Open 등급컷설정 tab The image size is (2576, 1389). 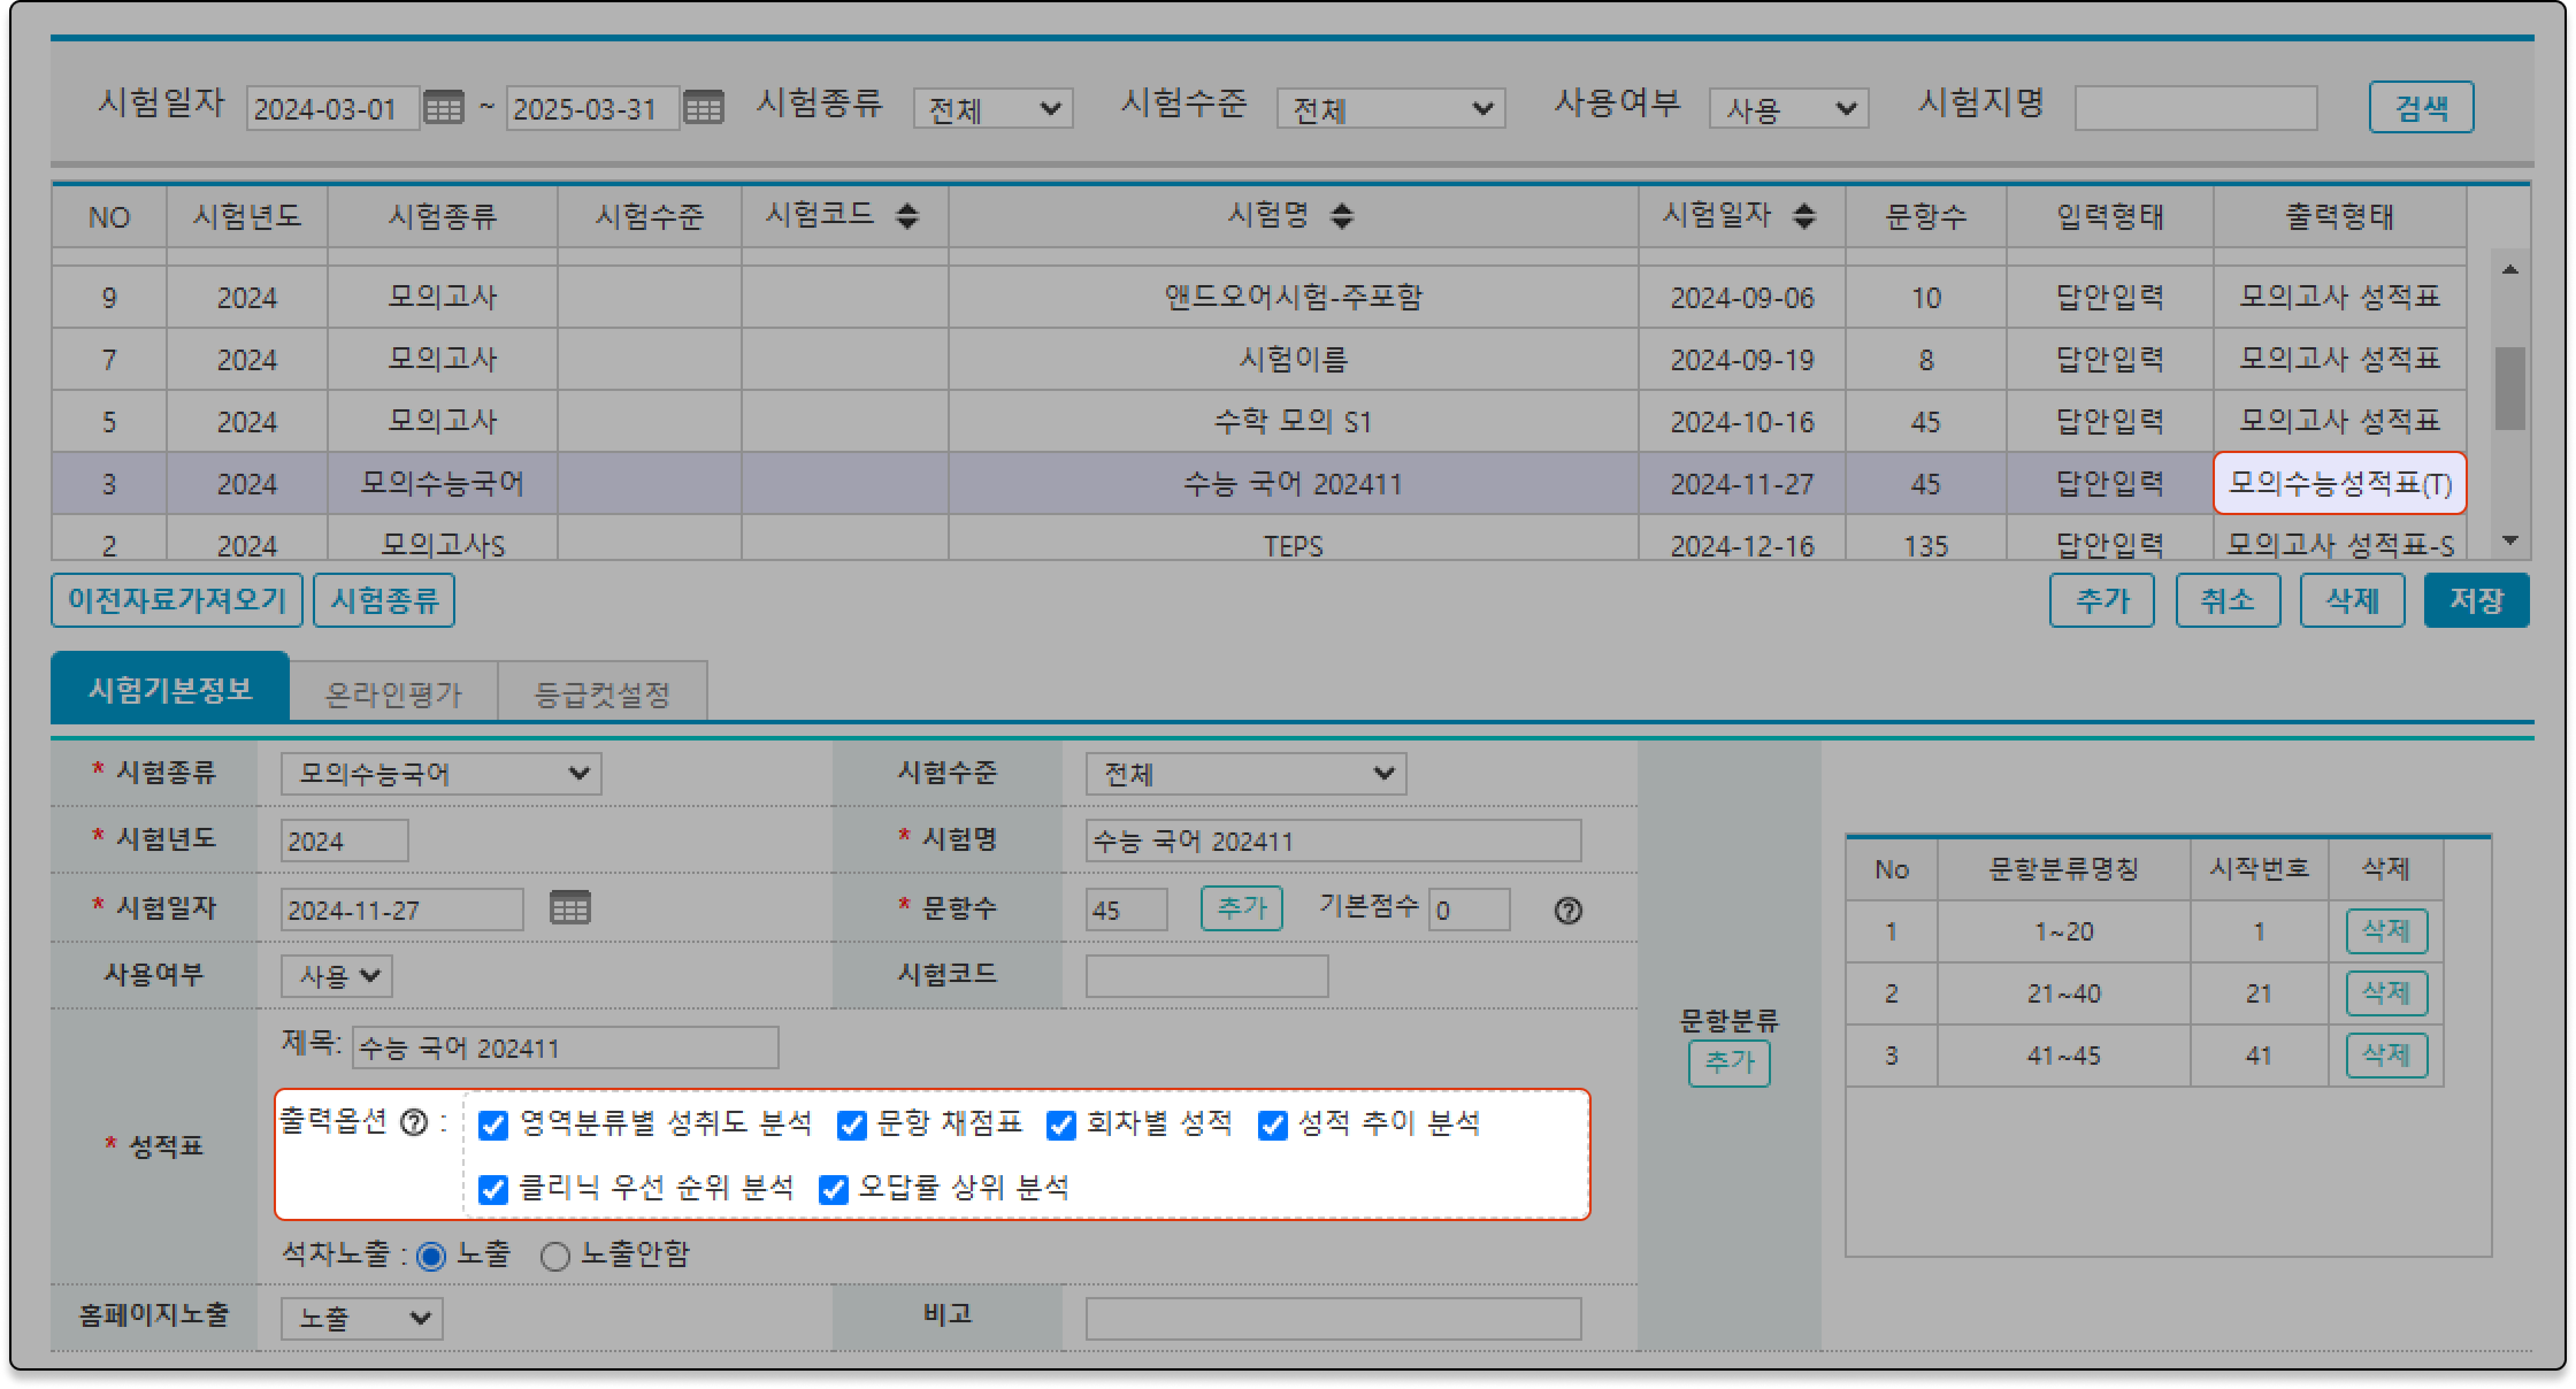click(602, 693)
